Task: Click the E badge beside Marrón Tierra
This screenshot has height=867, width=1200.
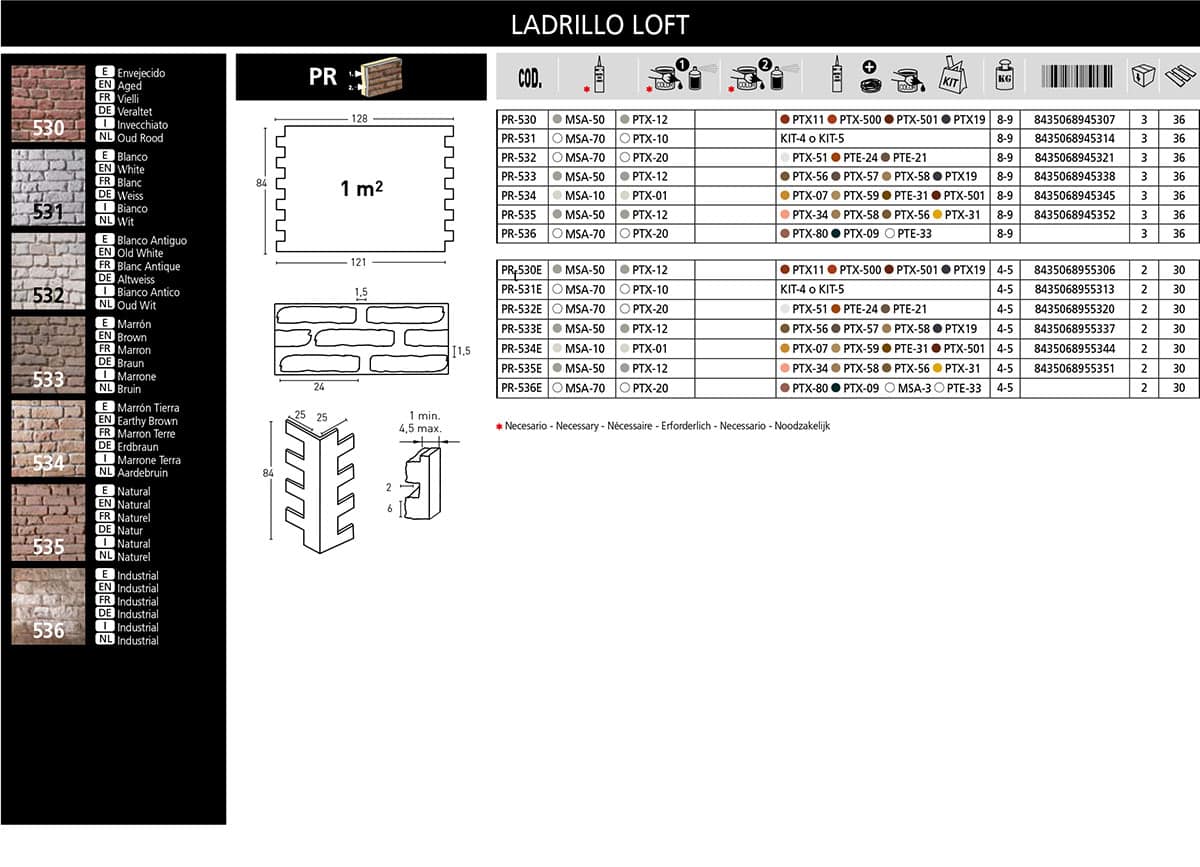Action: [103, 407]
